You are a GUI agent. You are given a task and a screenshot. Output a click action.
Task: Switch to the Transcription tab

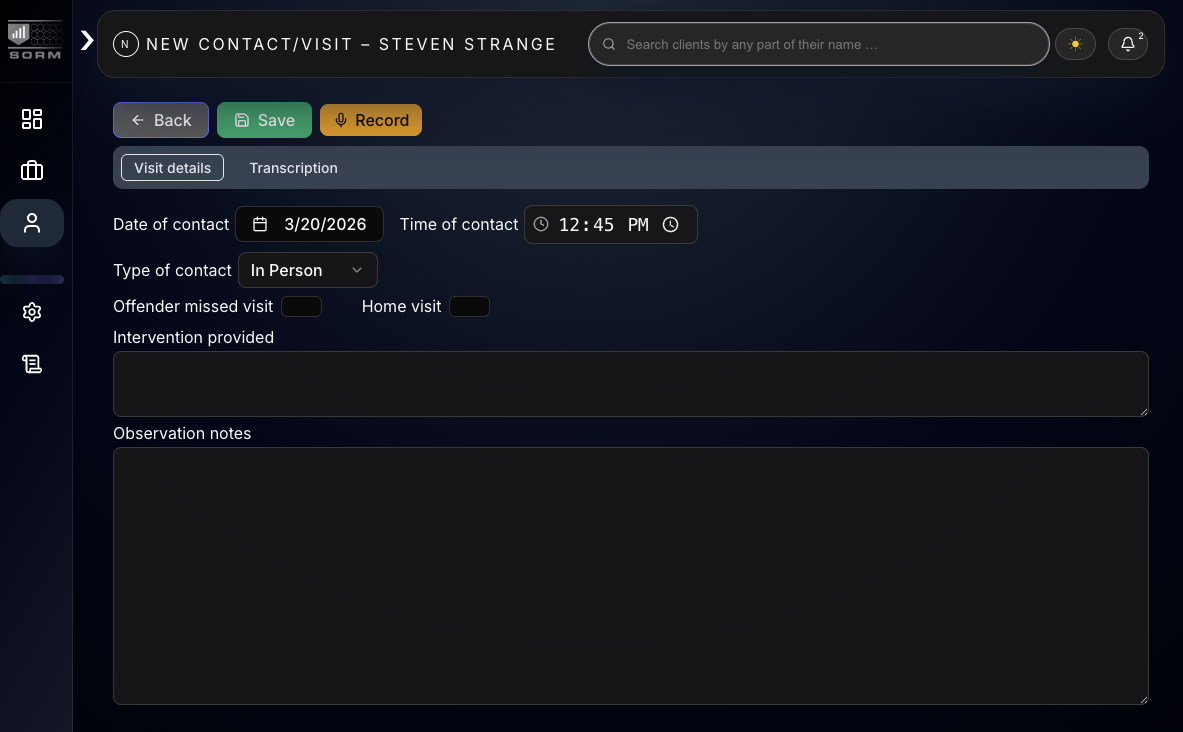[x=293, y=167]
